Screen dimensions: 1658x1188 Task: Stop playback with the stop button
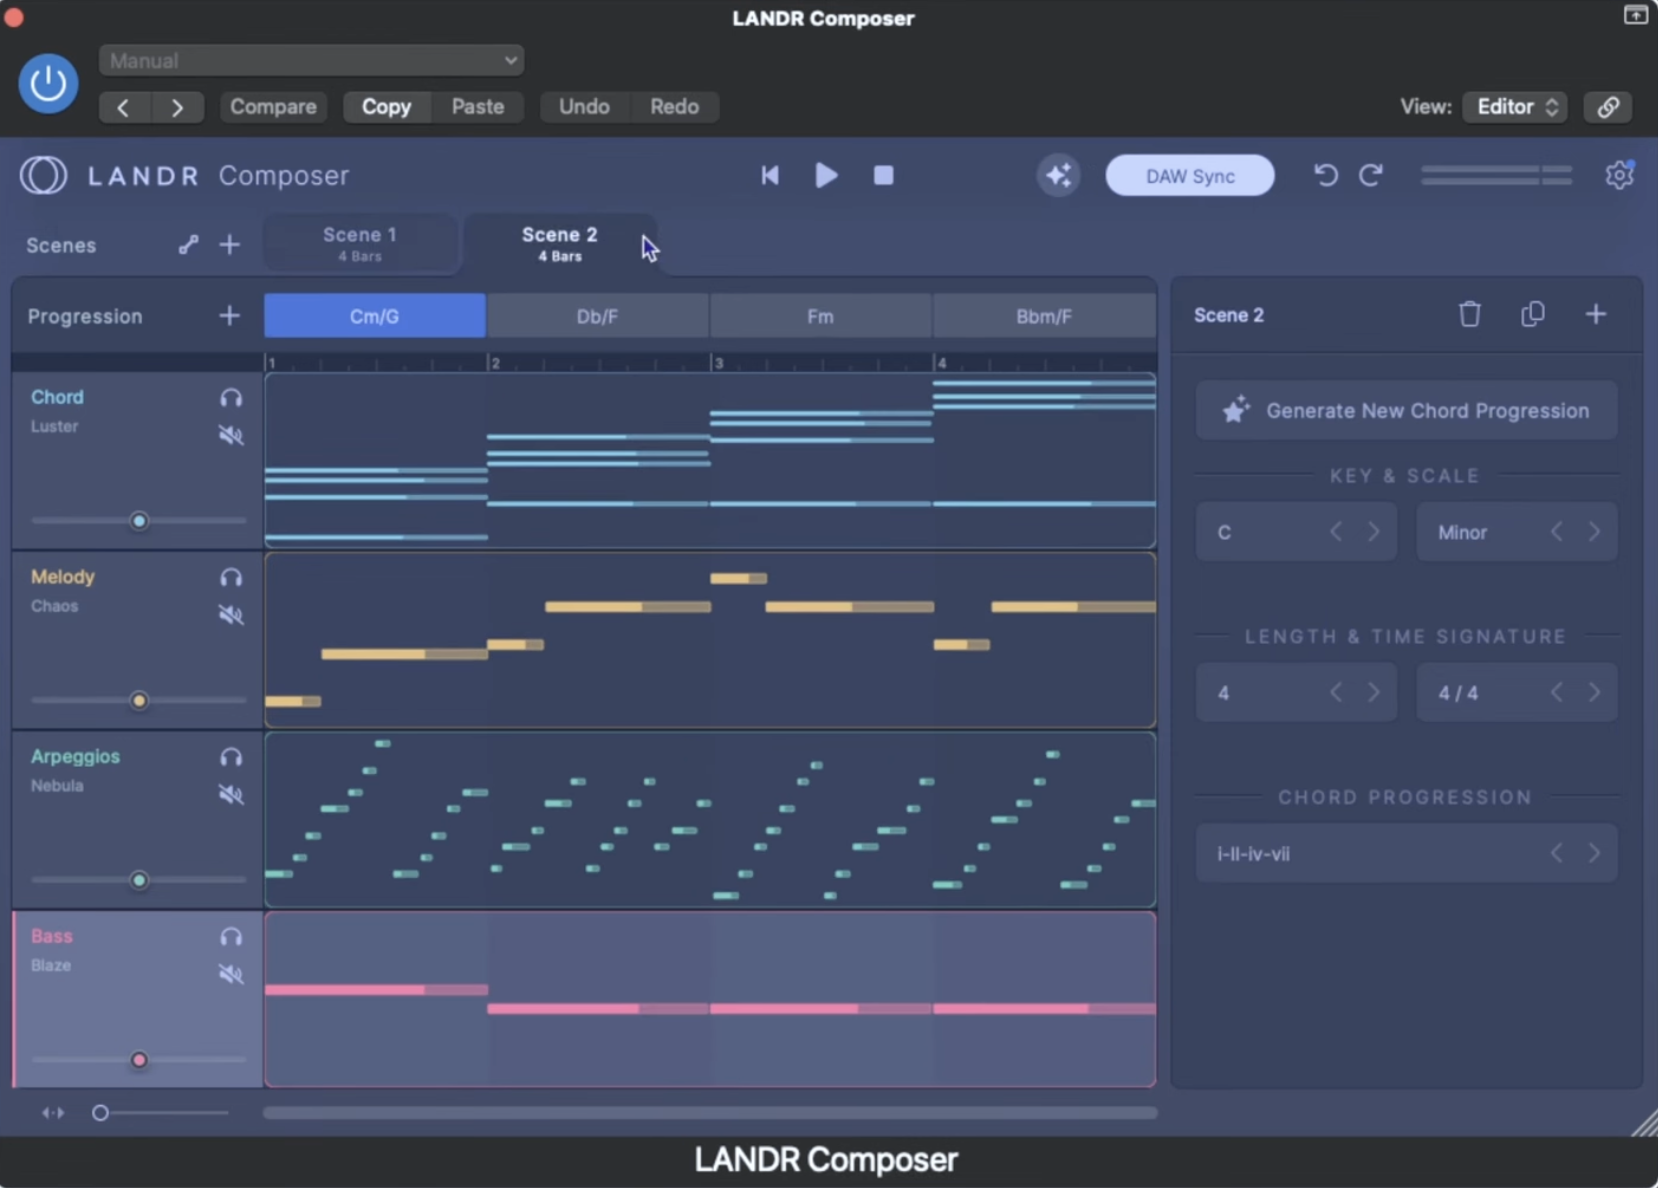click(x=883, y=176)
